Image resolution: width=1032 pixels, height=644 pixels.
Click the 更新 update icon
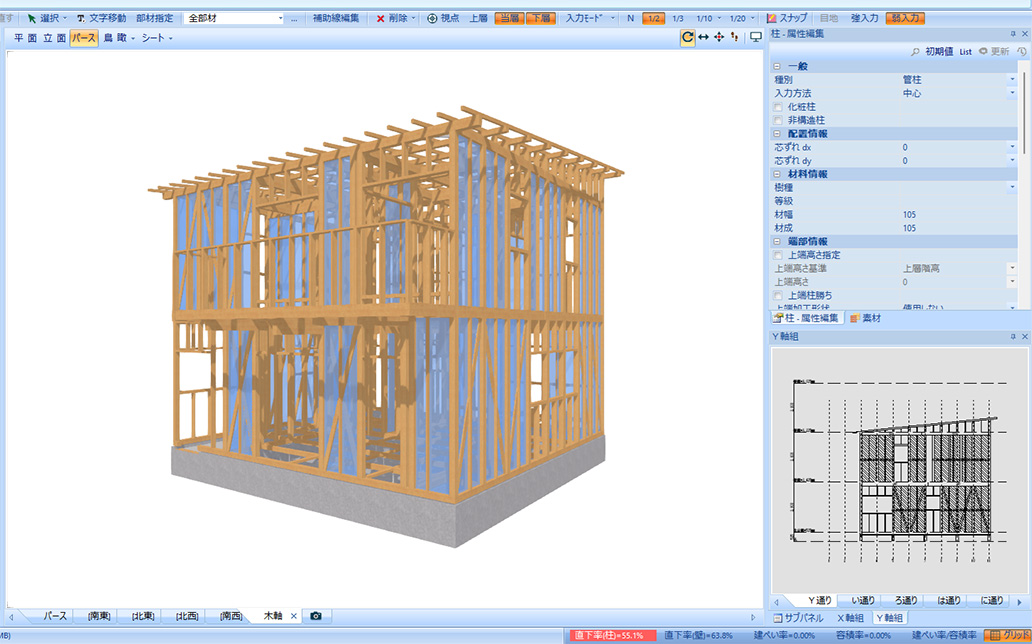983,51
